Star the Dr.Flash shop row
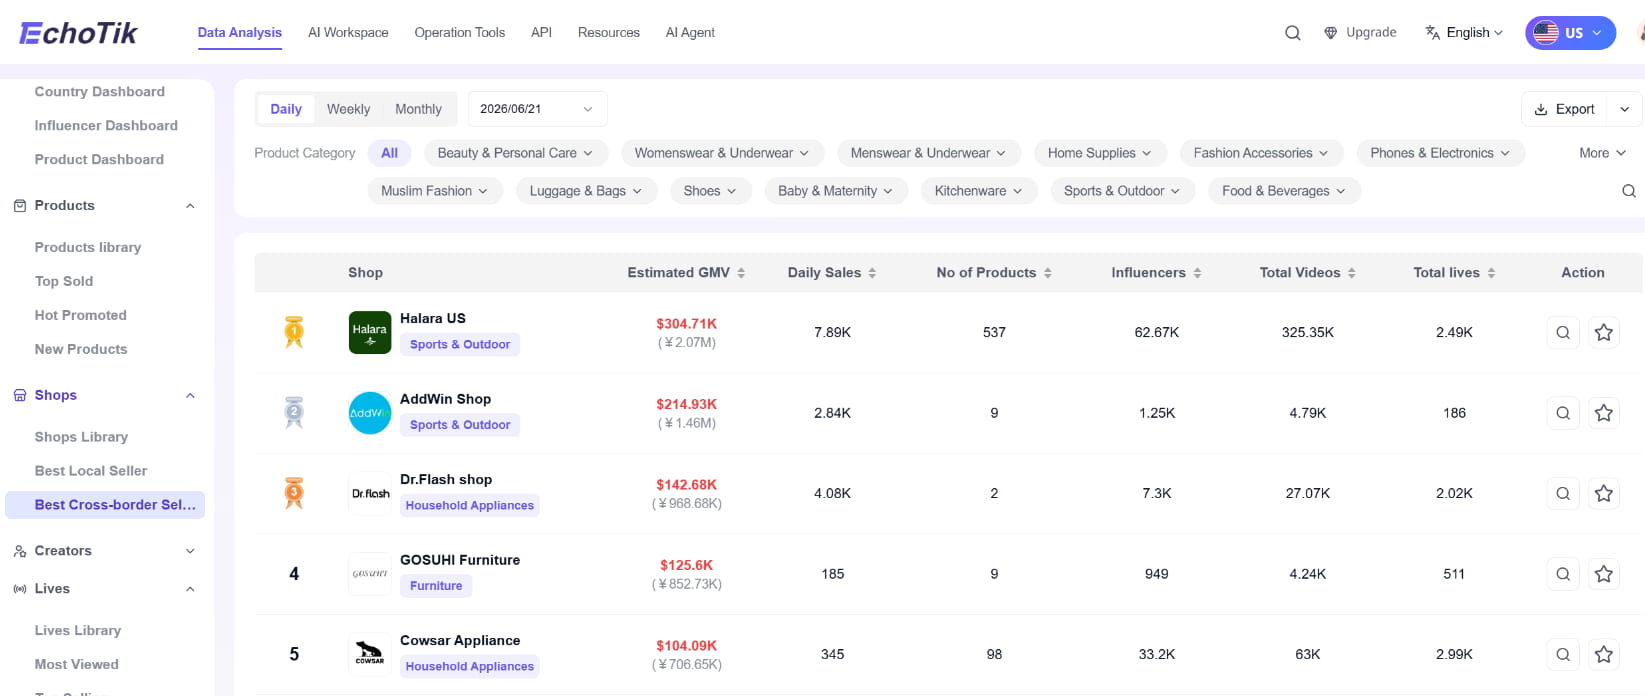 click(x=1604, y=493)
